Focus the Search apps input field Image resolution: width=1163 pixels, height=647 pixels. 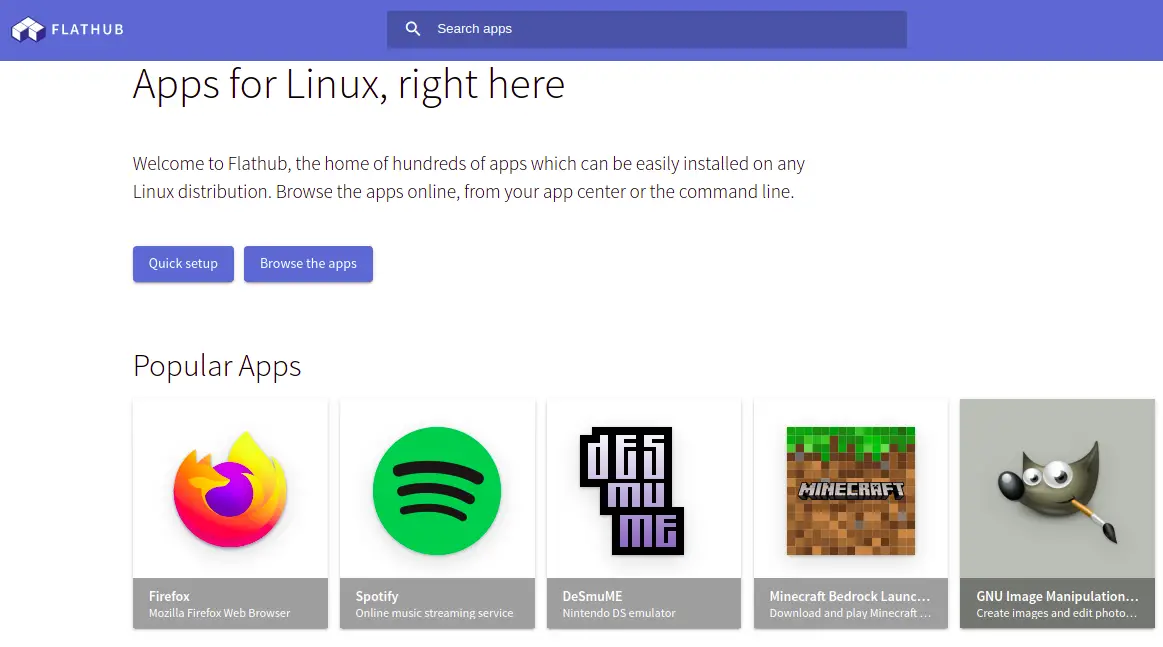[x=647, y=29]
